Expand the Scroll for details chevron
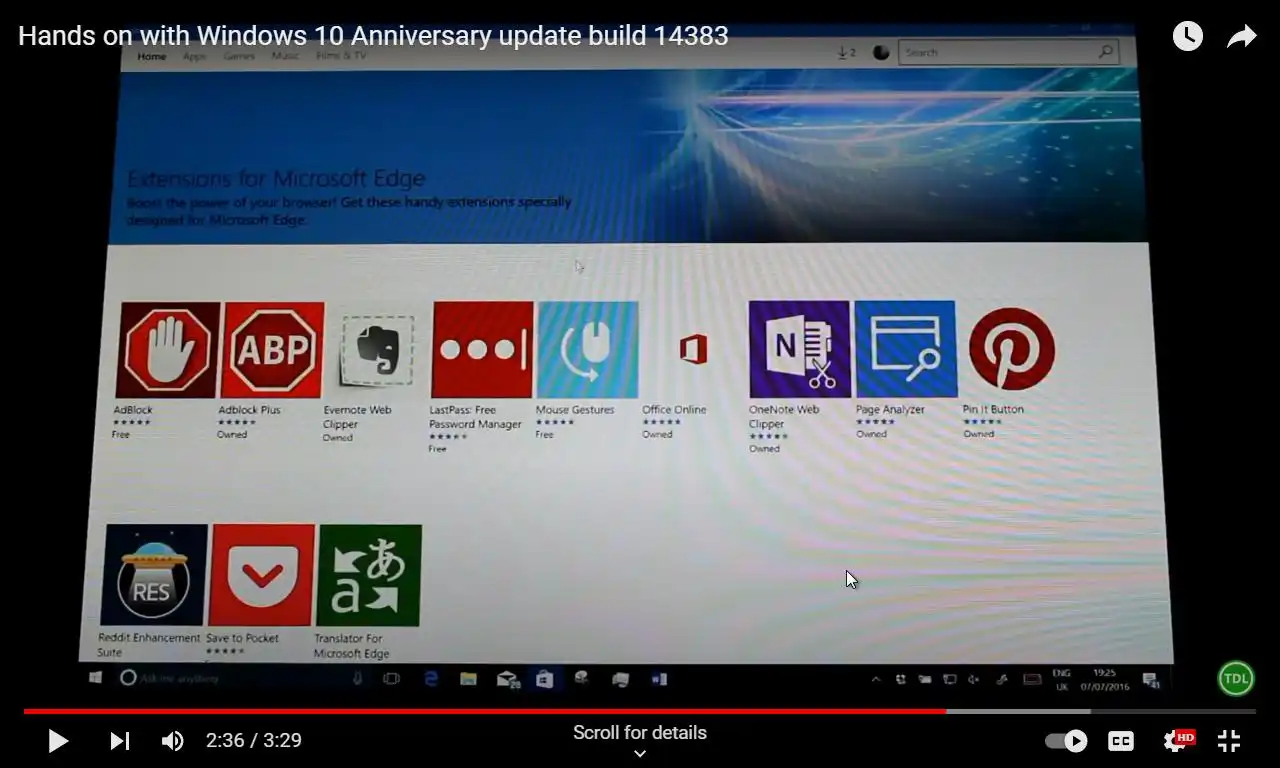The image size is (1280, 768). [x=640, y=754]
